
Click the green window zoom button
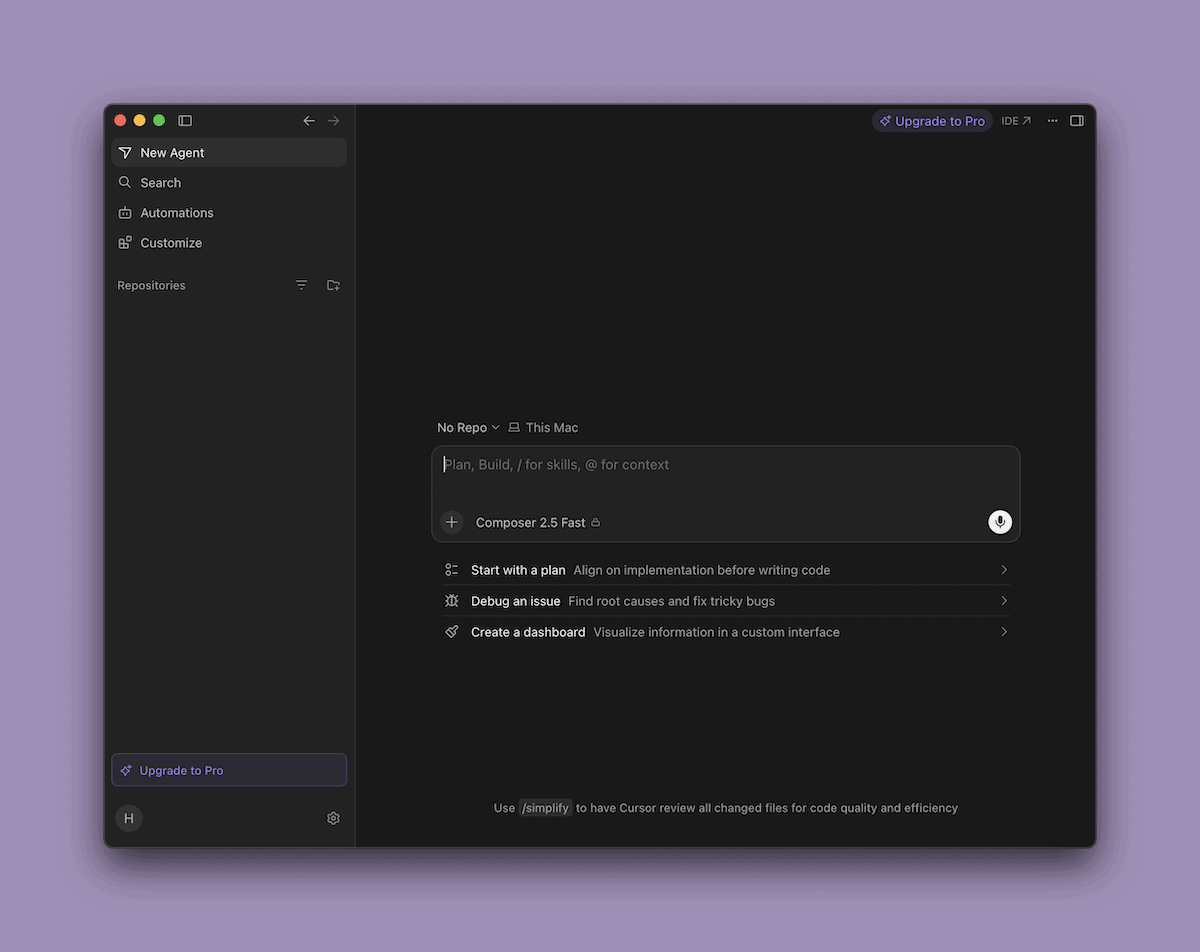point(159,121)
